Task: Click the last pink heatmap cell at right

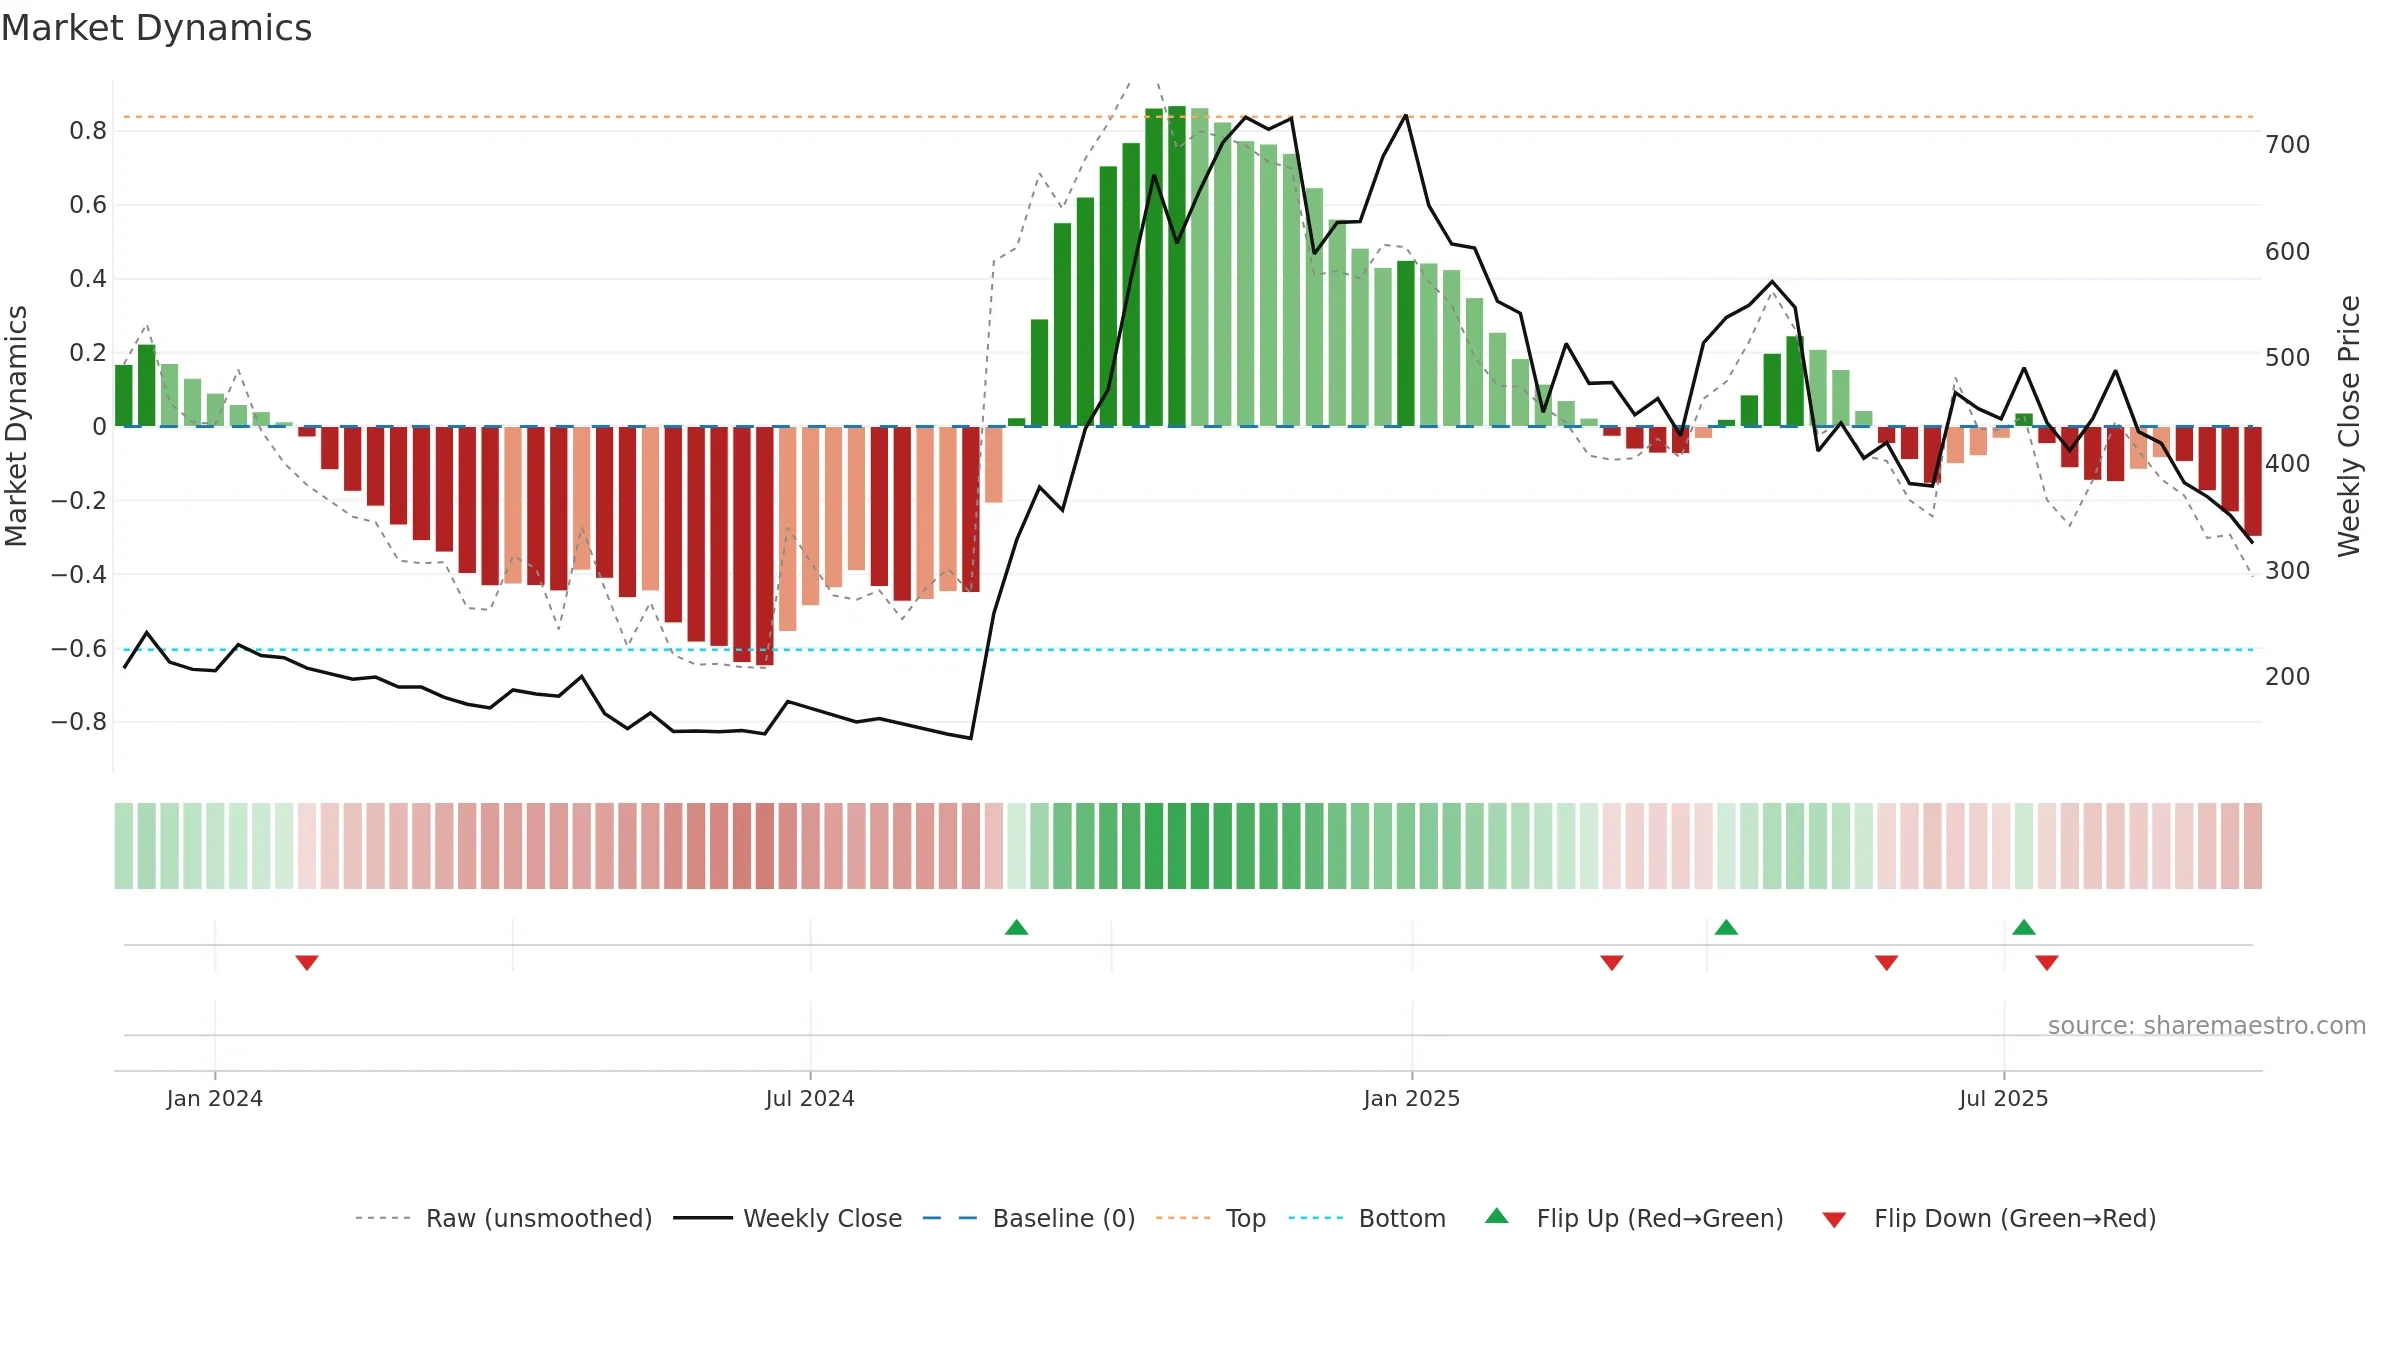Action: 2253,846
